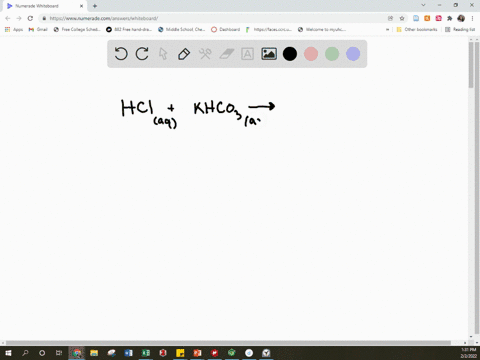Open Free College Sched bookmark
Screen dimensions: 480x360
77,29
